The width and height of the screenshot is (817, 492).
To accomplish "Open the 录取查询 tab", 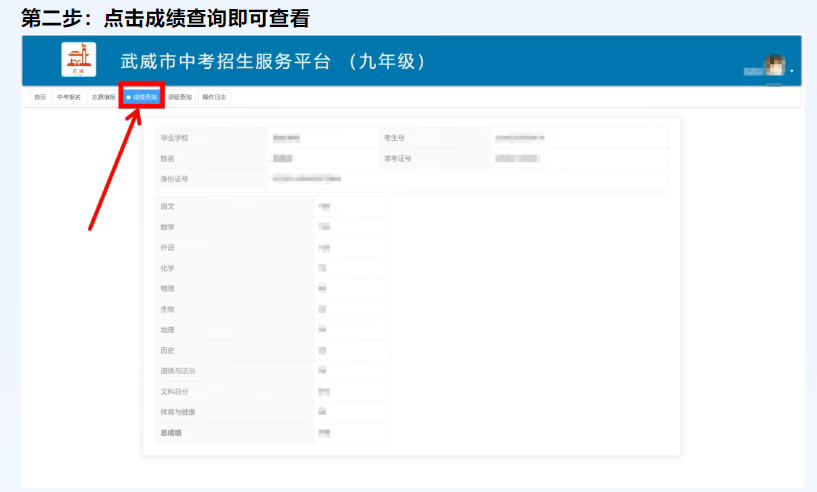I will [x=180, y=97].
